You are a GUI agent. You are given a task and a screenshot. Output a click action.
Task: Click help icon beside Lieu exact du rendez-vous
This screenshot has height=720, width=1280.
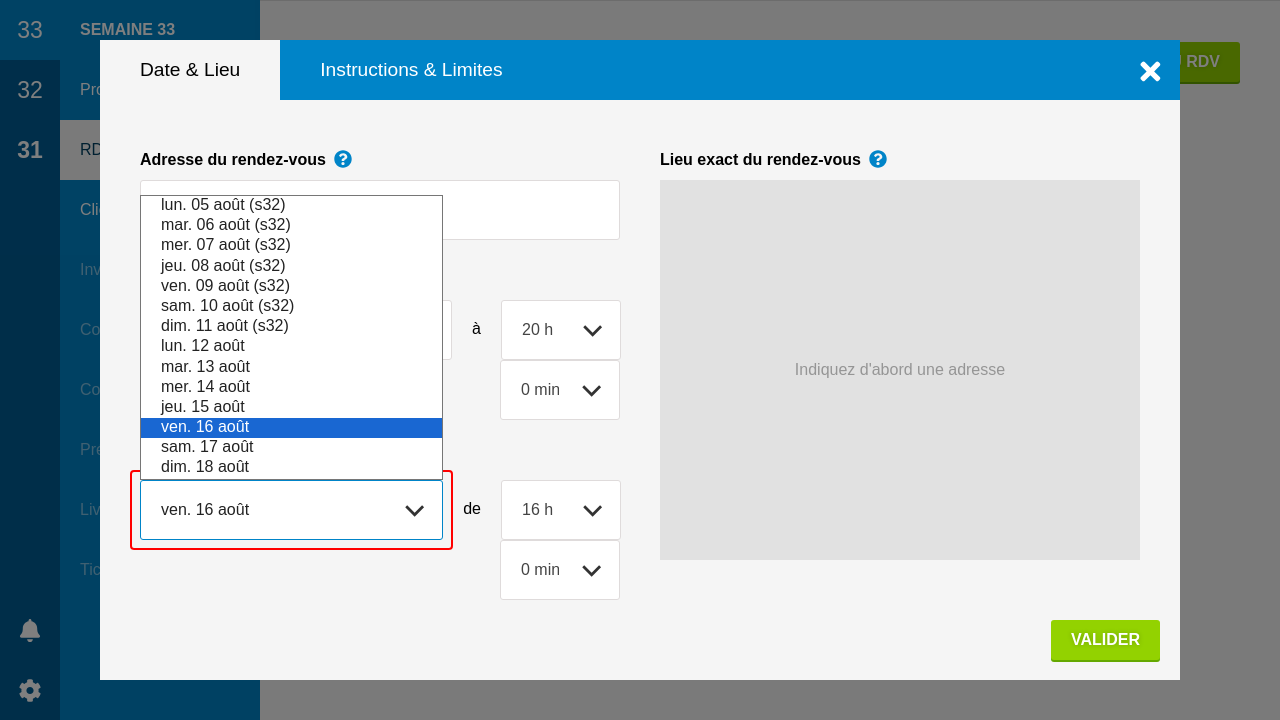(x=878, y=159)
